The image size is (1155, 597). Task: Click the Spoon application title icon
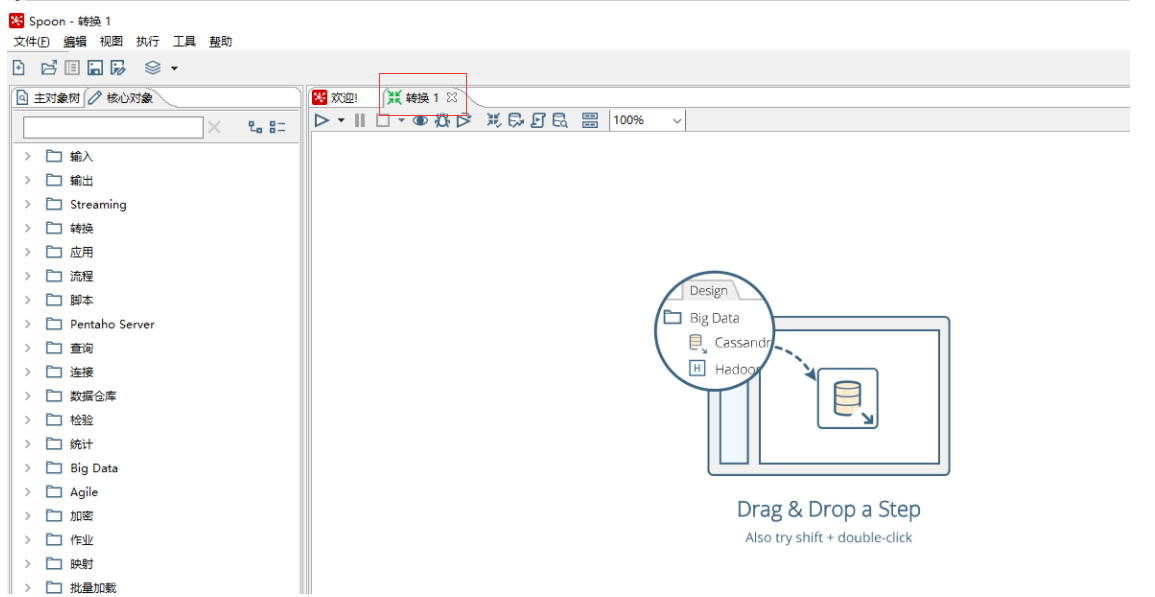[x=16, y=21]
